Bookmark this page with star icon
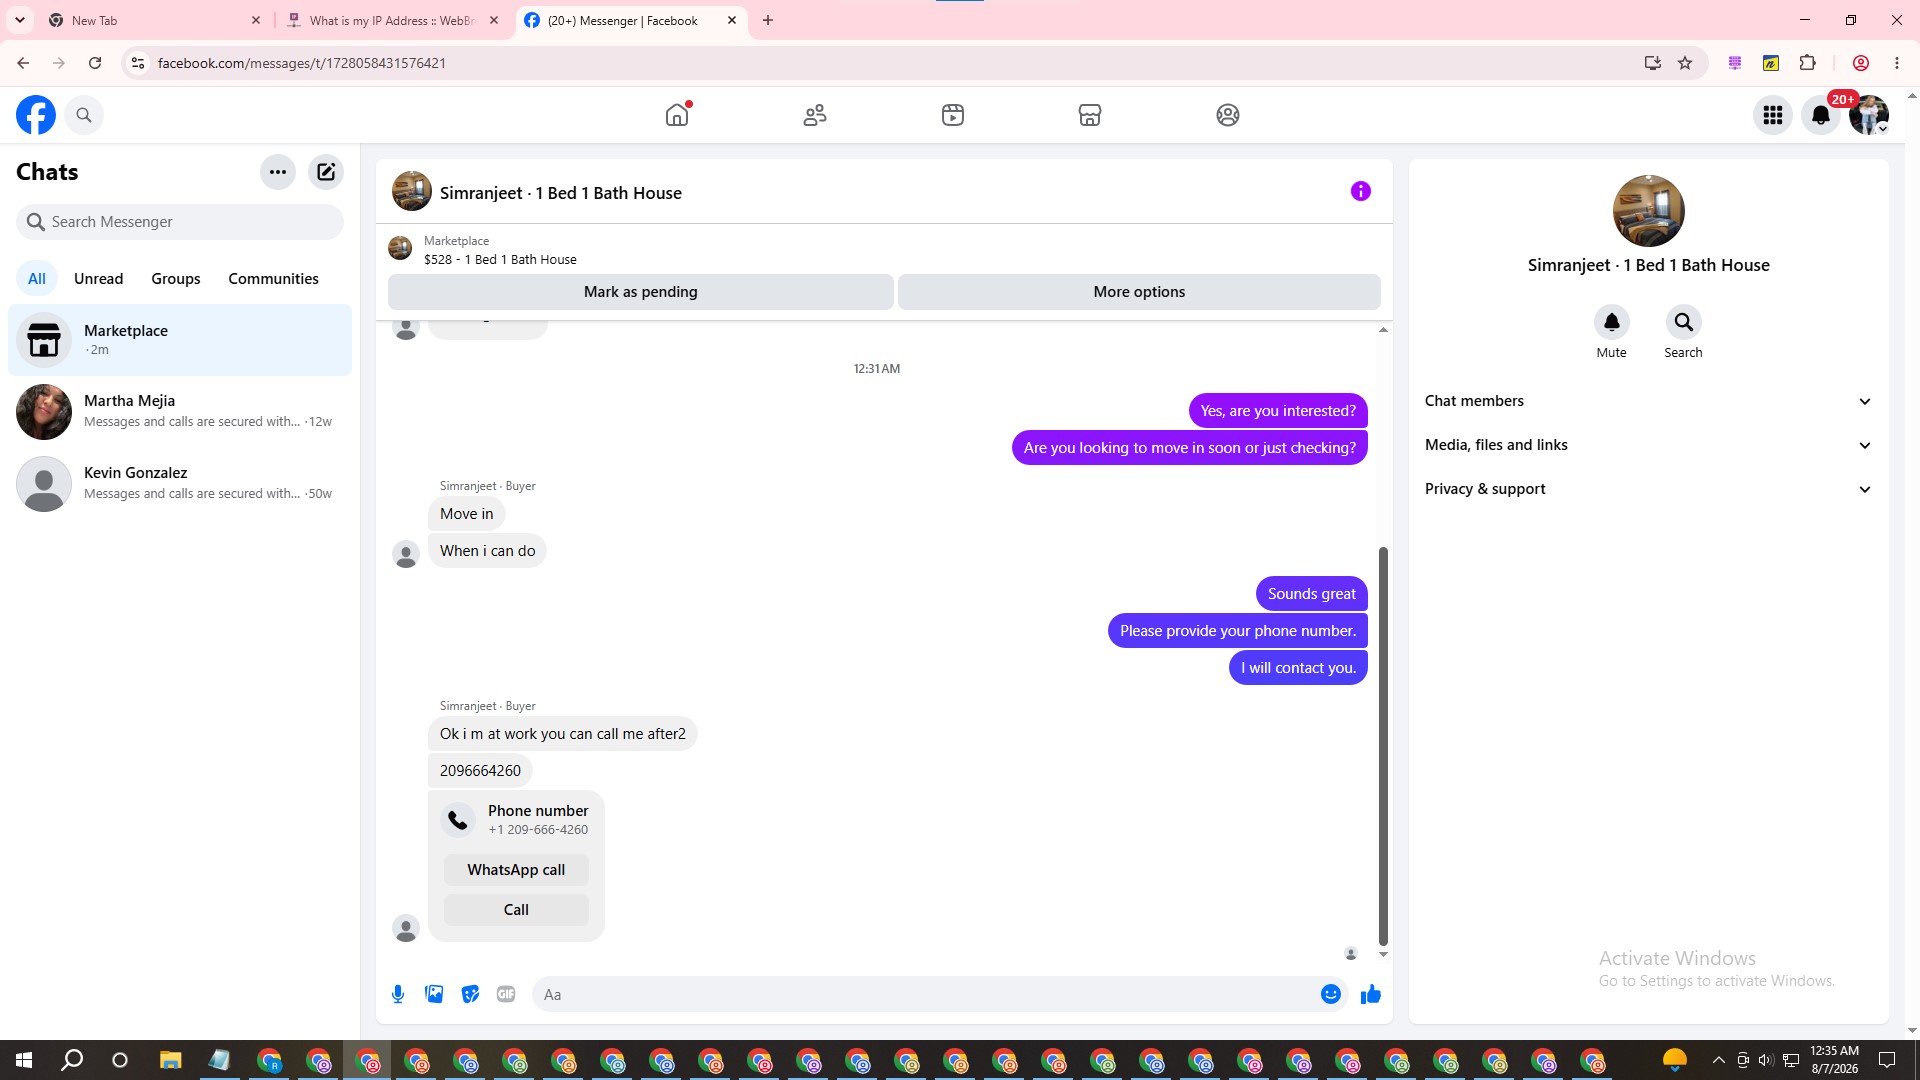The width and height of the screenshot is (1920, 1080). 1685,63
